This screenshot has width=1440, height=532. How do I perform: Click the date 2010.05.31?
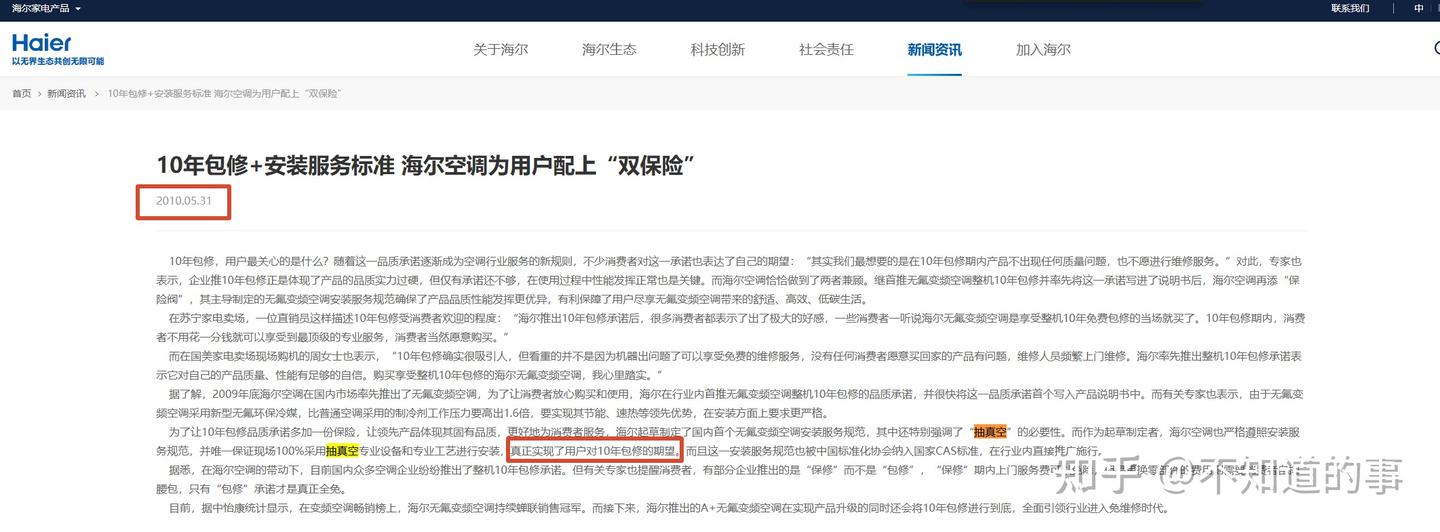184,201
